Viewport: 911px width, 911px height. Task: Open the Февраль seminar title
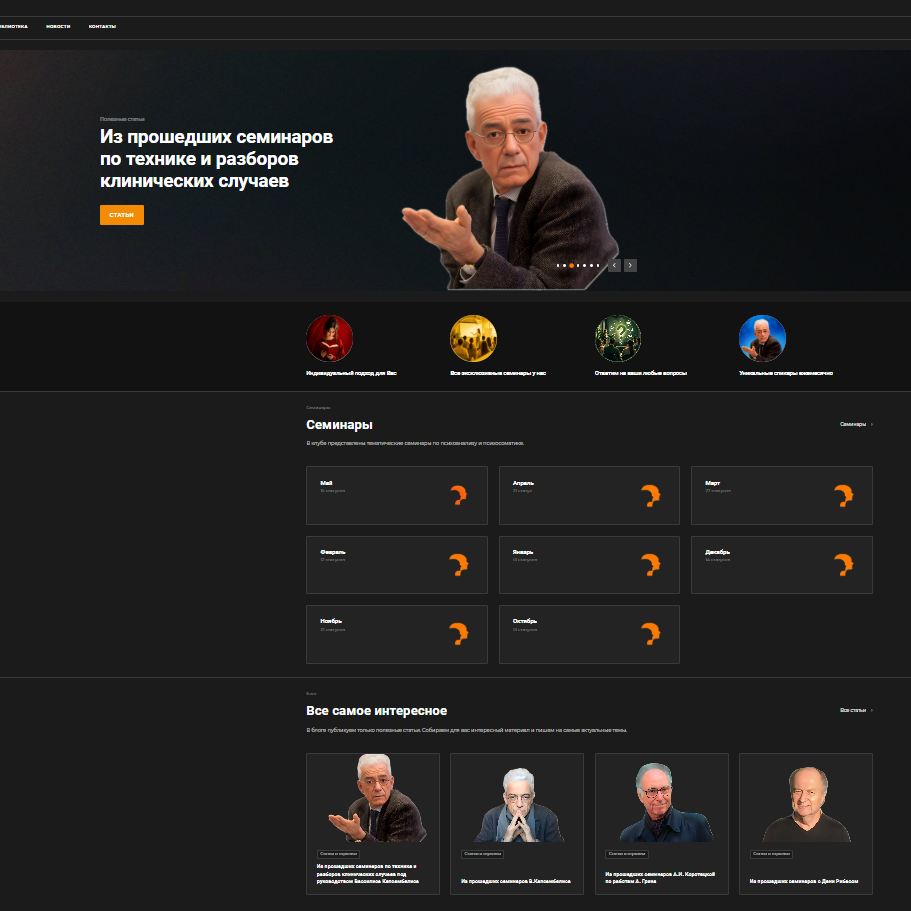point(332,552)
